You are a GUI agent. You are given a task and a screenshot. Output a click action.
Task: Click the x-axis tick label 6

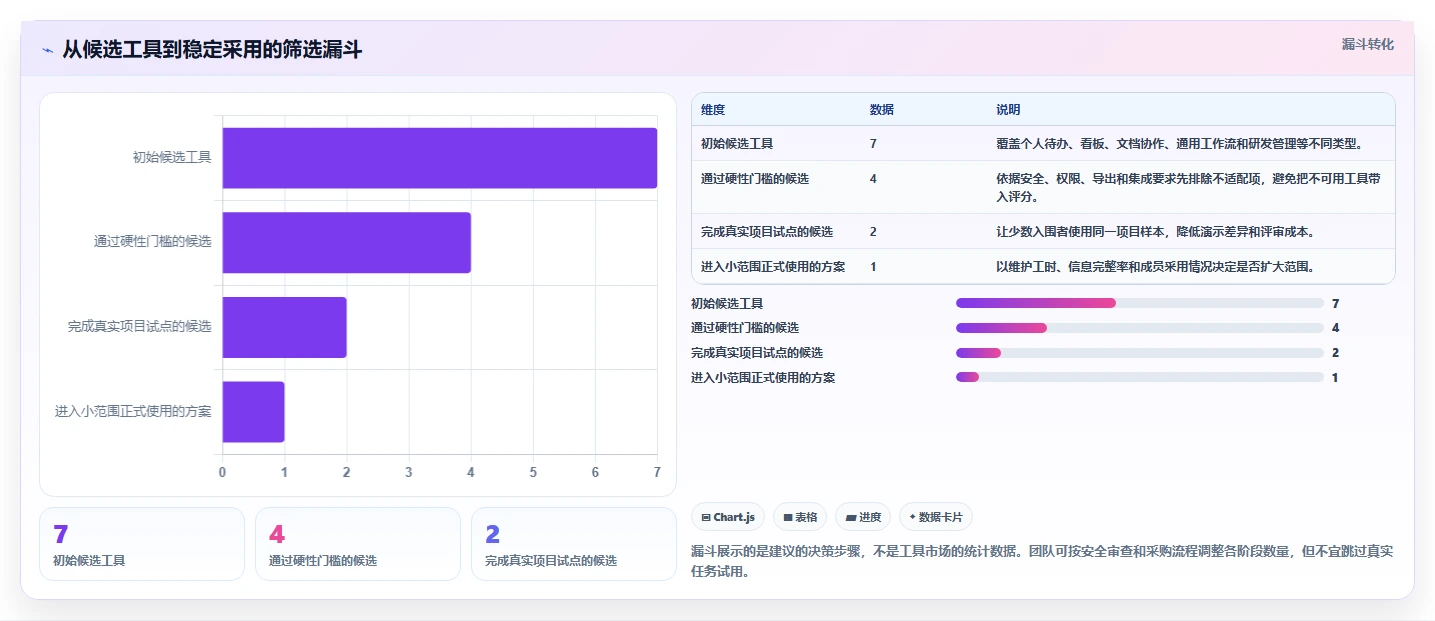point(595,472)
